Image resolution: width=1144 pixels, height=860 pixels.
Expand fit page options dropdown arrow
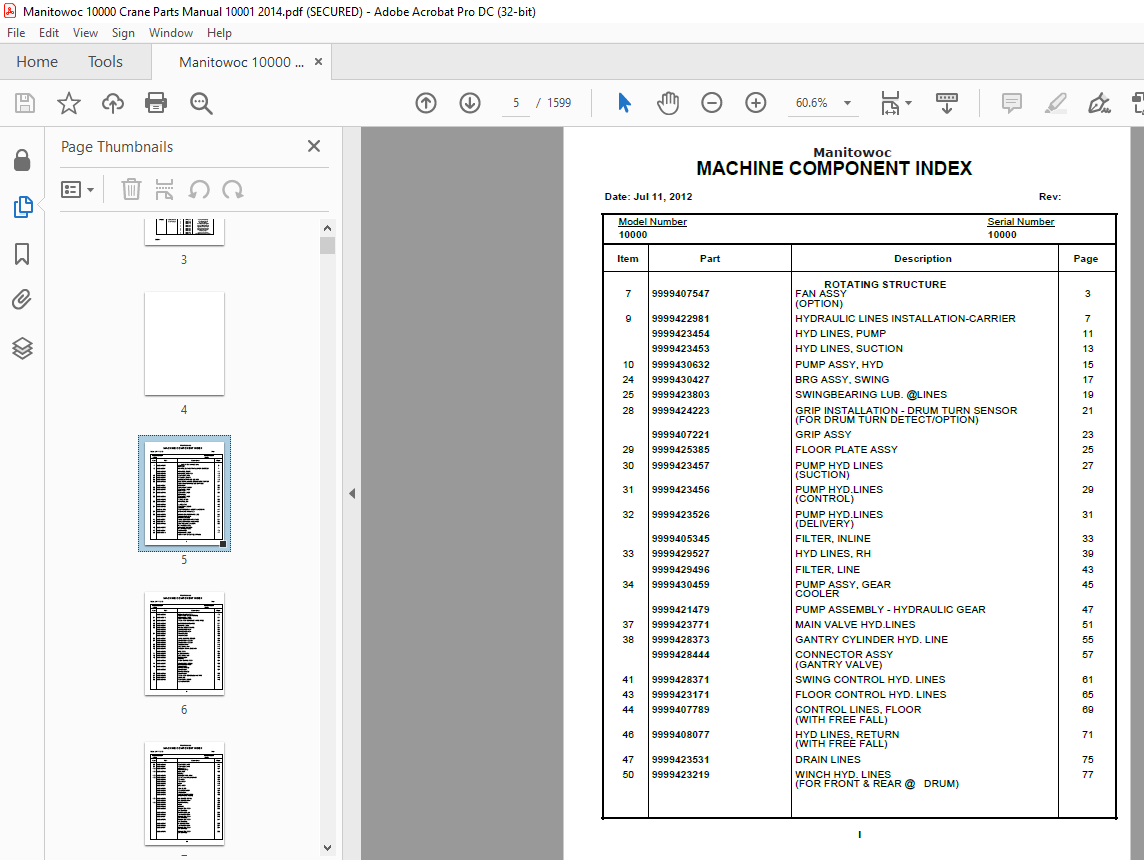tap(908, 103)
